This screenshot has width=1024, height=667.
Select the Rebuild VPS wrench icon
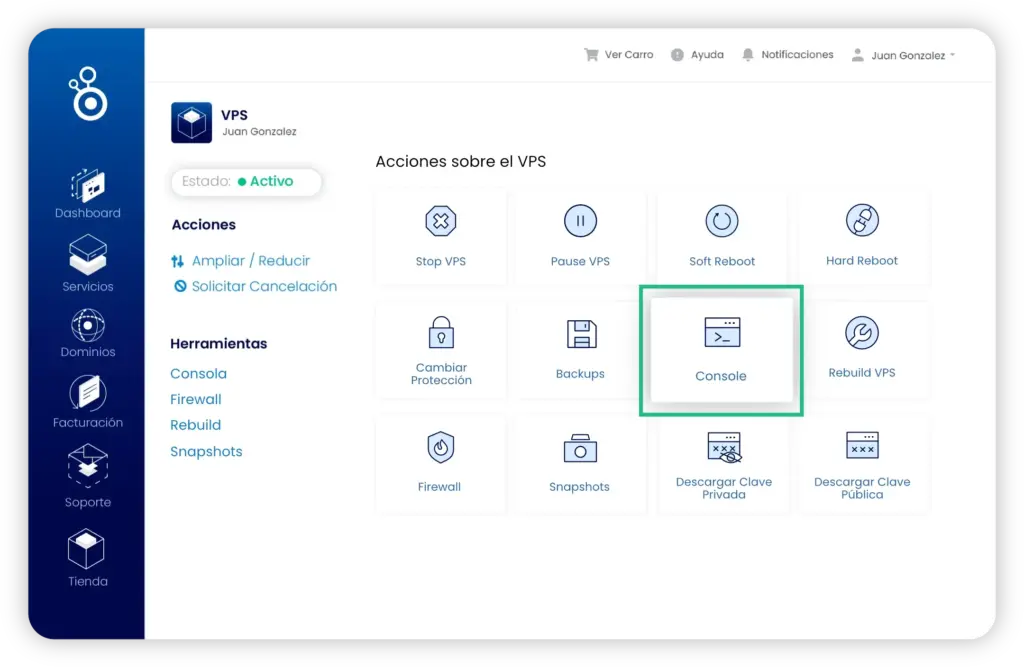pyautogui.click(x=861, y=333)
